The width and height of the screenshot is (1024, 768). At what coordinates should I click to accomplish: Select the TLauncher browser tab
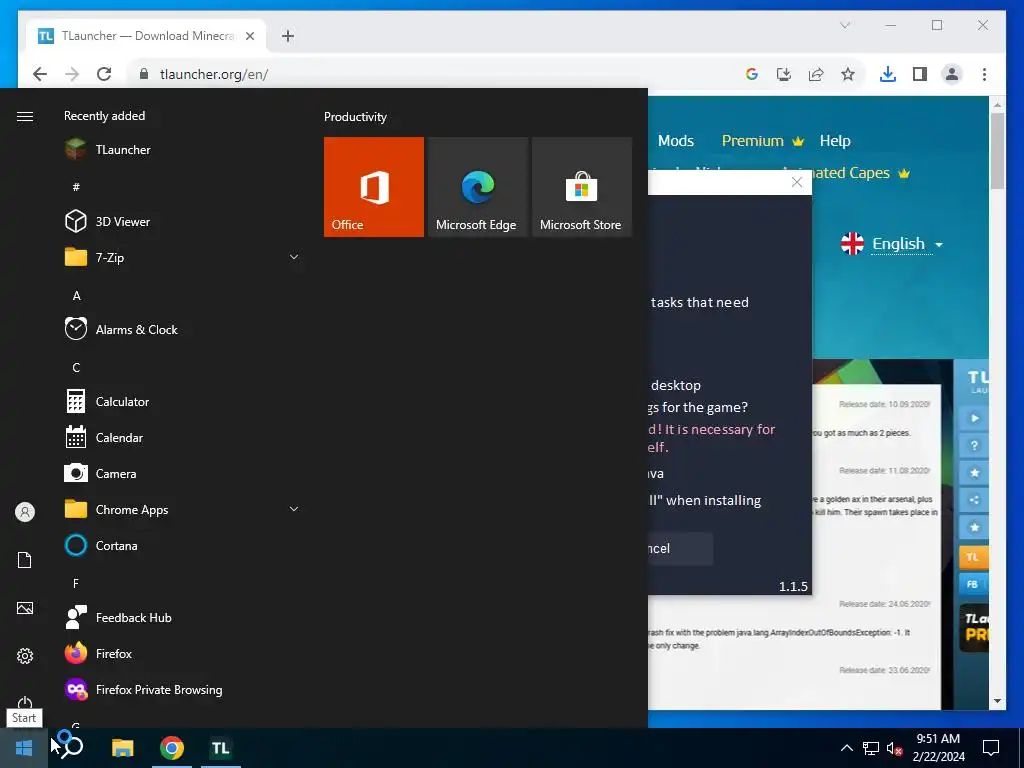[x=146, y=36]
